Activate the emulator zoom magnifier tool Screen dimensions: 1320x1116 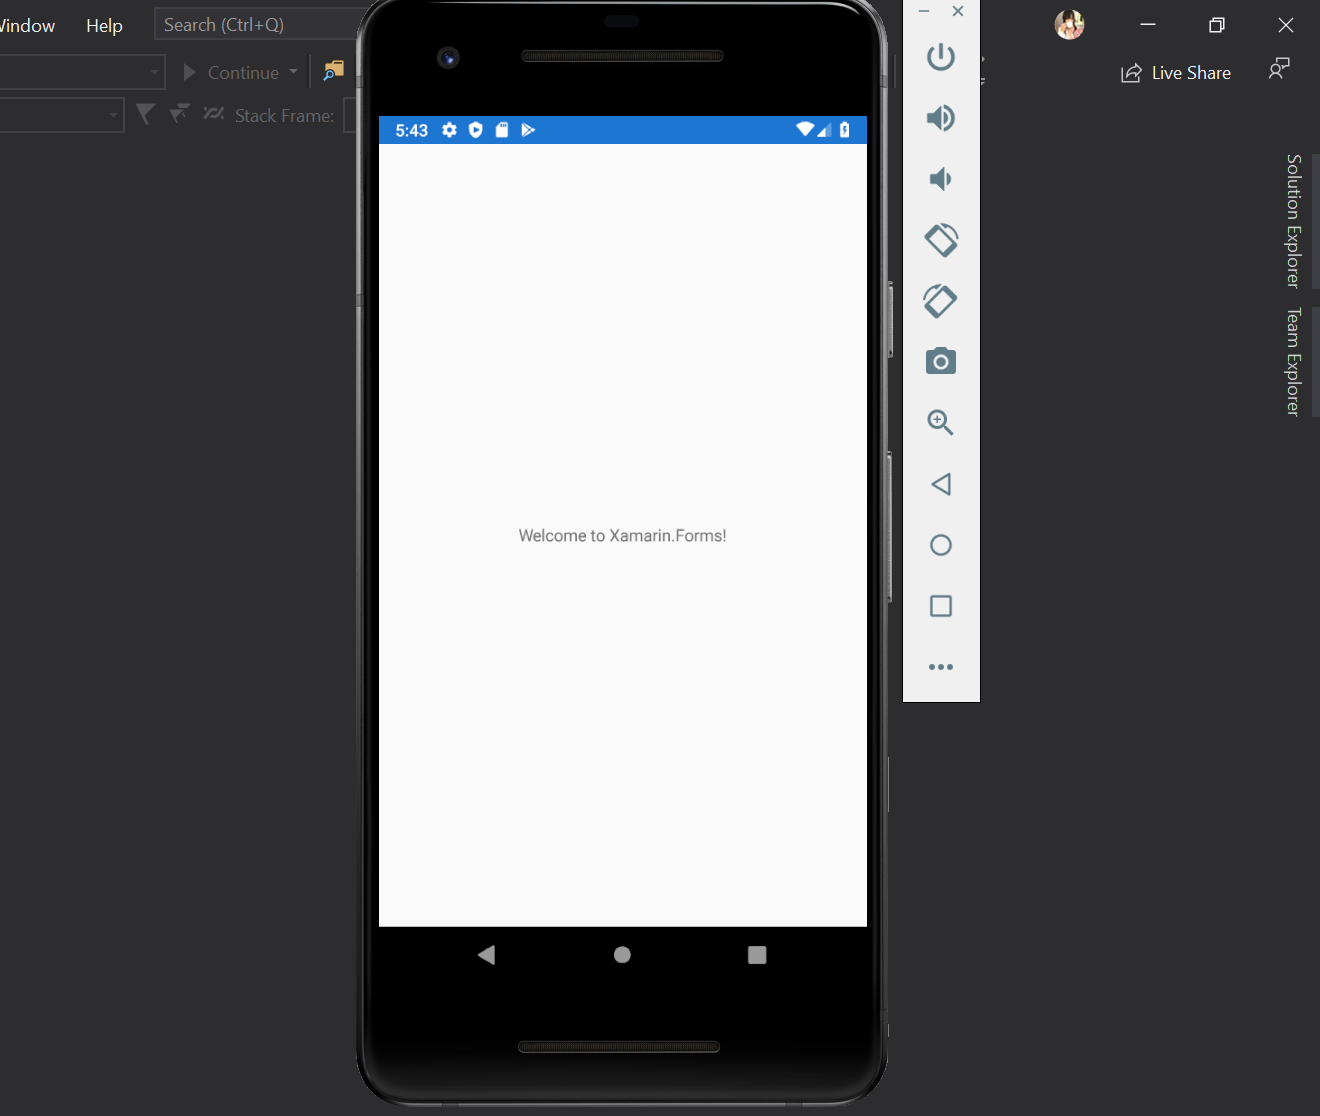tap(941, 422)
